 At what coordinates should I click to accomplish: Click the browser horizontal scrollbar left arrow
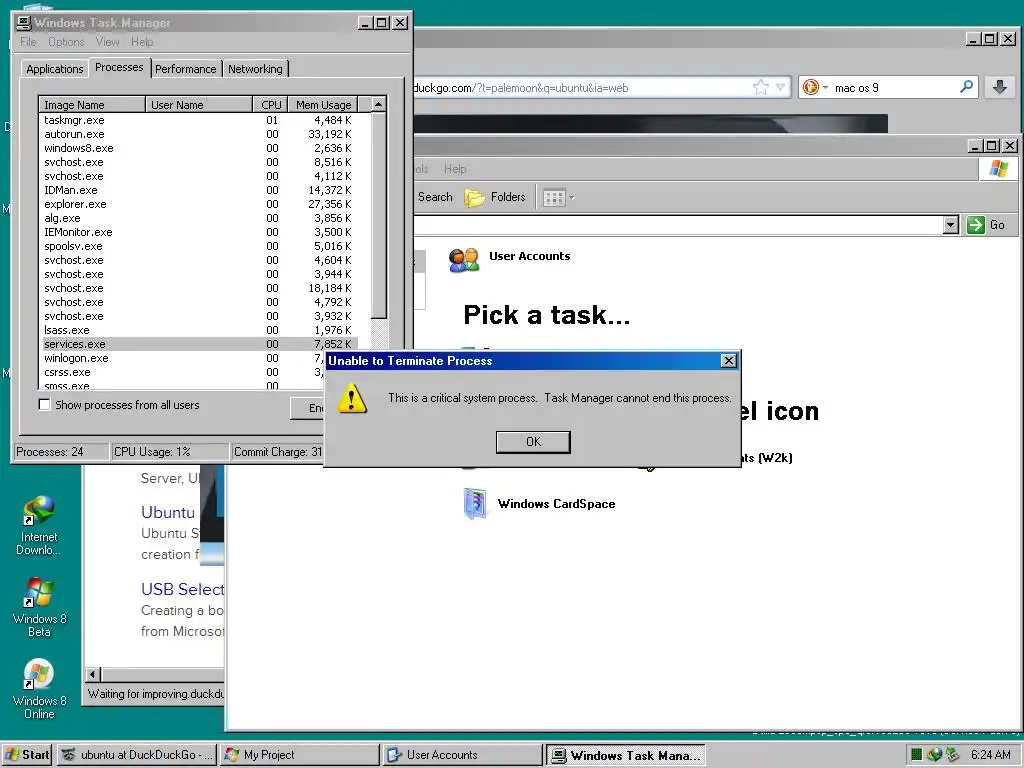(93, 675)
